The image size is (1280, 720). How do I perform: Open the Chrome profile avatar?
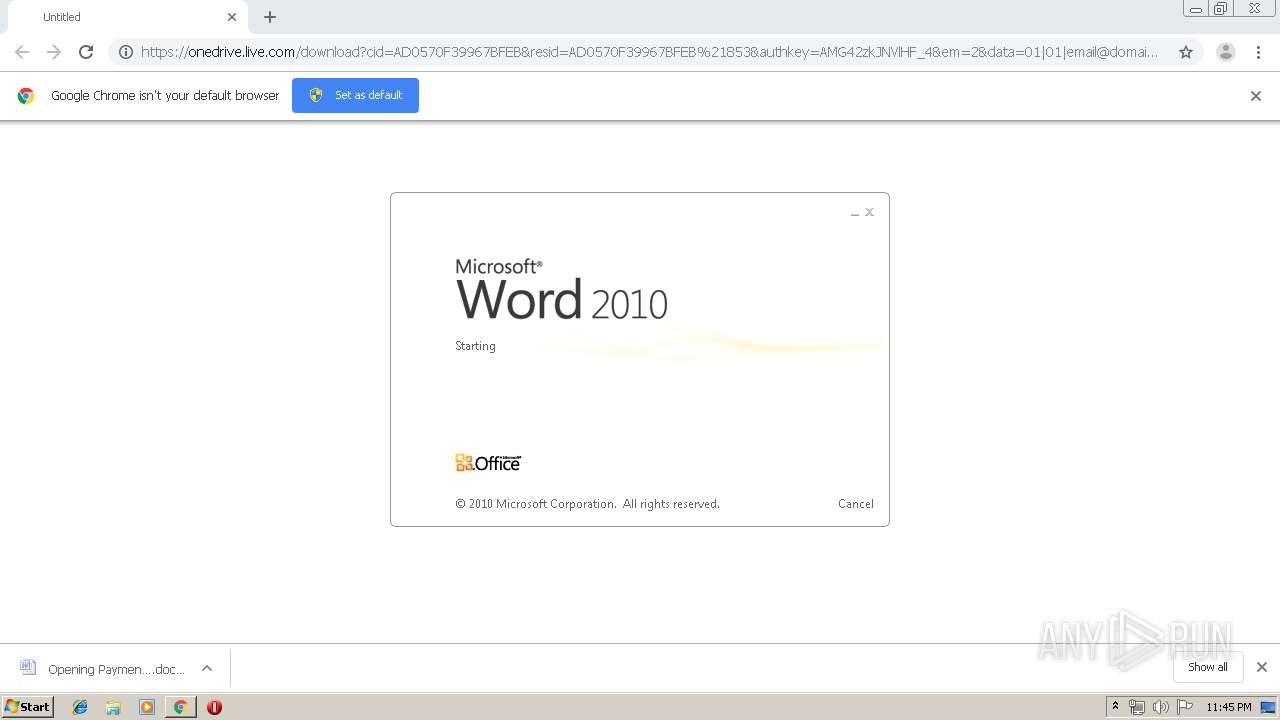coord(1225,52)
